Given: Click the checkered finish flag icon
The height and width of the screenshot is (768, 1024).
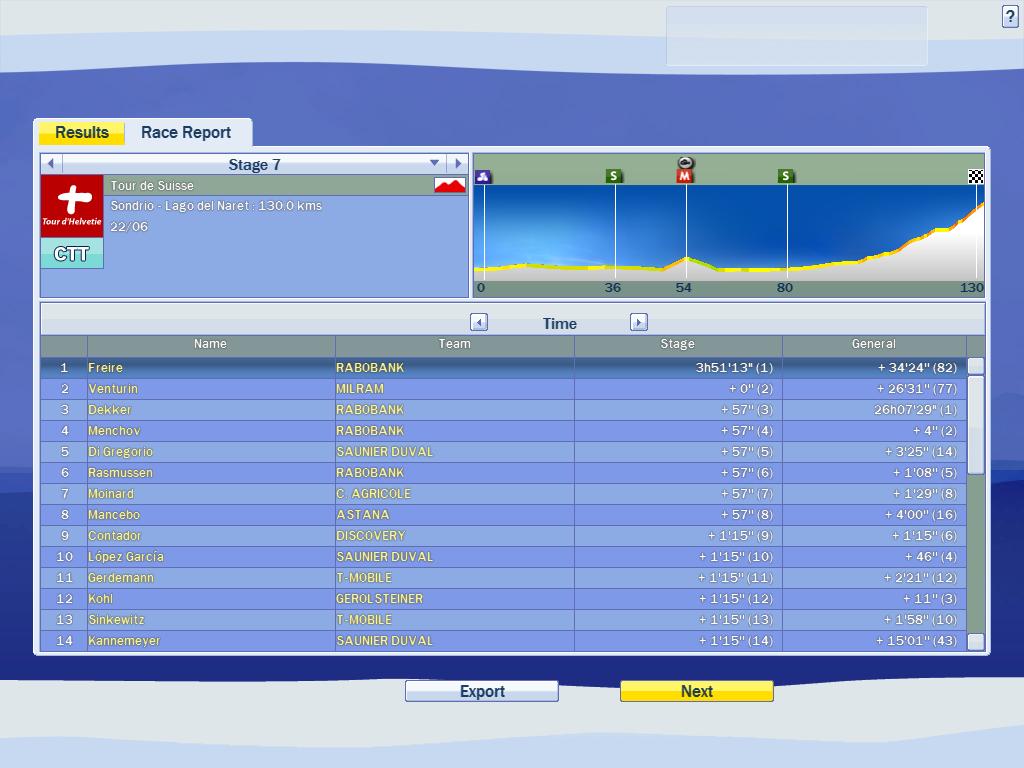Looking at the screenshot, I should (975, 177).
